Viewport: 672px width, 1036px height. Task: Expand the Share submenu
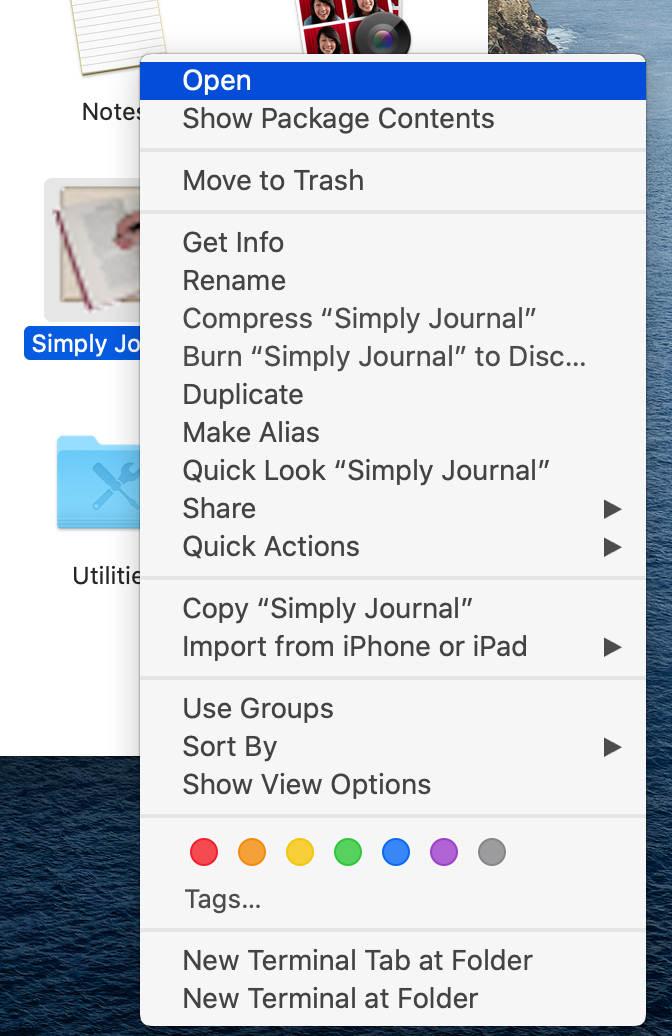tap(400, 509)
